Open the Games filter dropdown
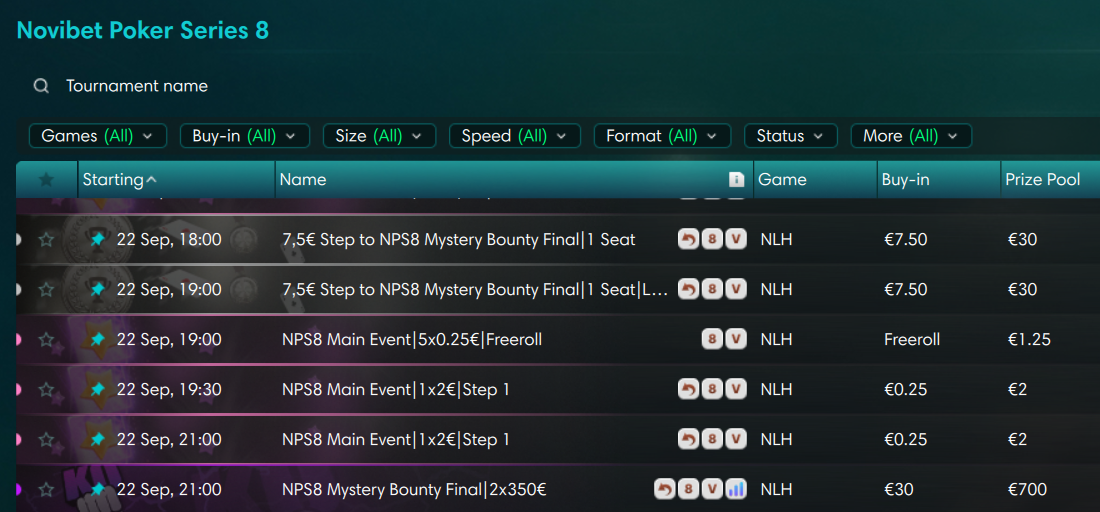This screenshot has width=1100, height=512. (x=98, y=136)
